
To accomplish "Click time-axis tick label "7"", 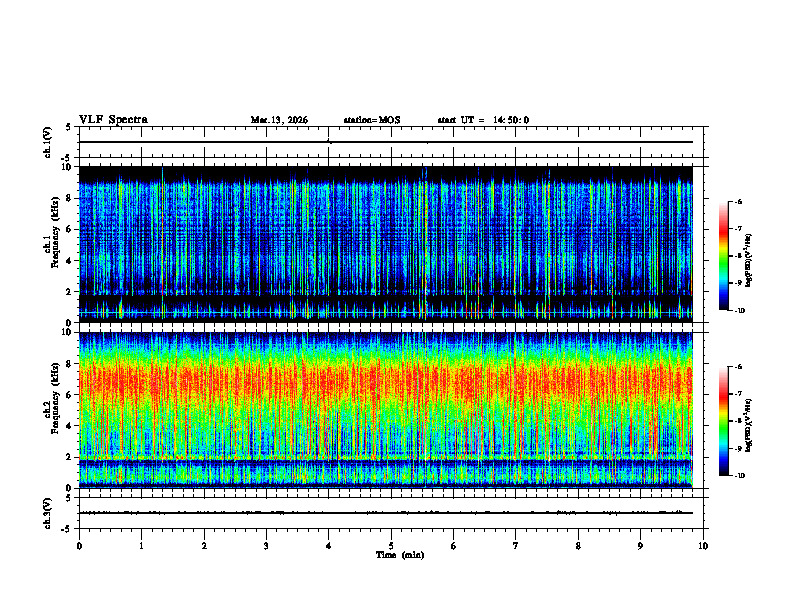I will (516, 546).
